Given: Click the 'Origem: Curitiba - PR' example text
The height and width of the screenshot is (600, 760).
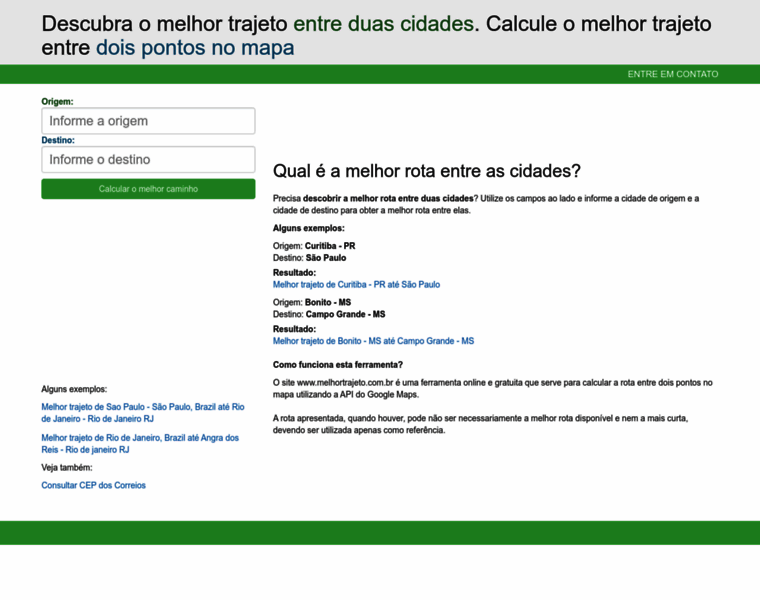Looking at the screenshot, I should 314,245.
